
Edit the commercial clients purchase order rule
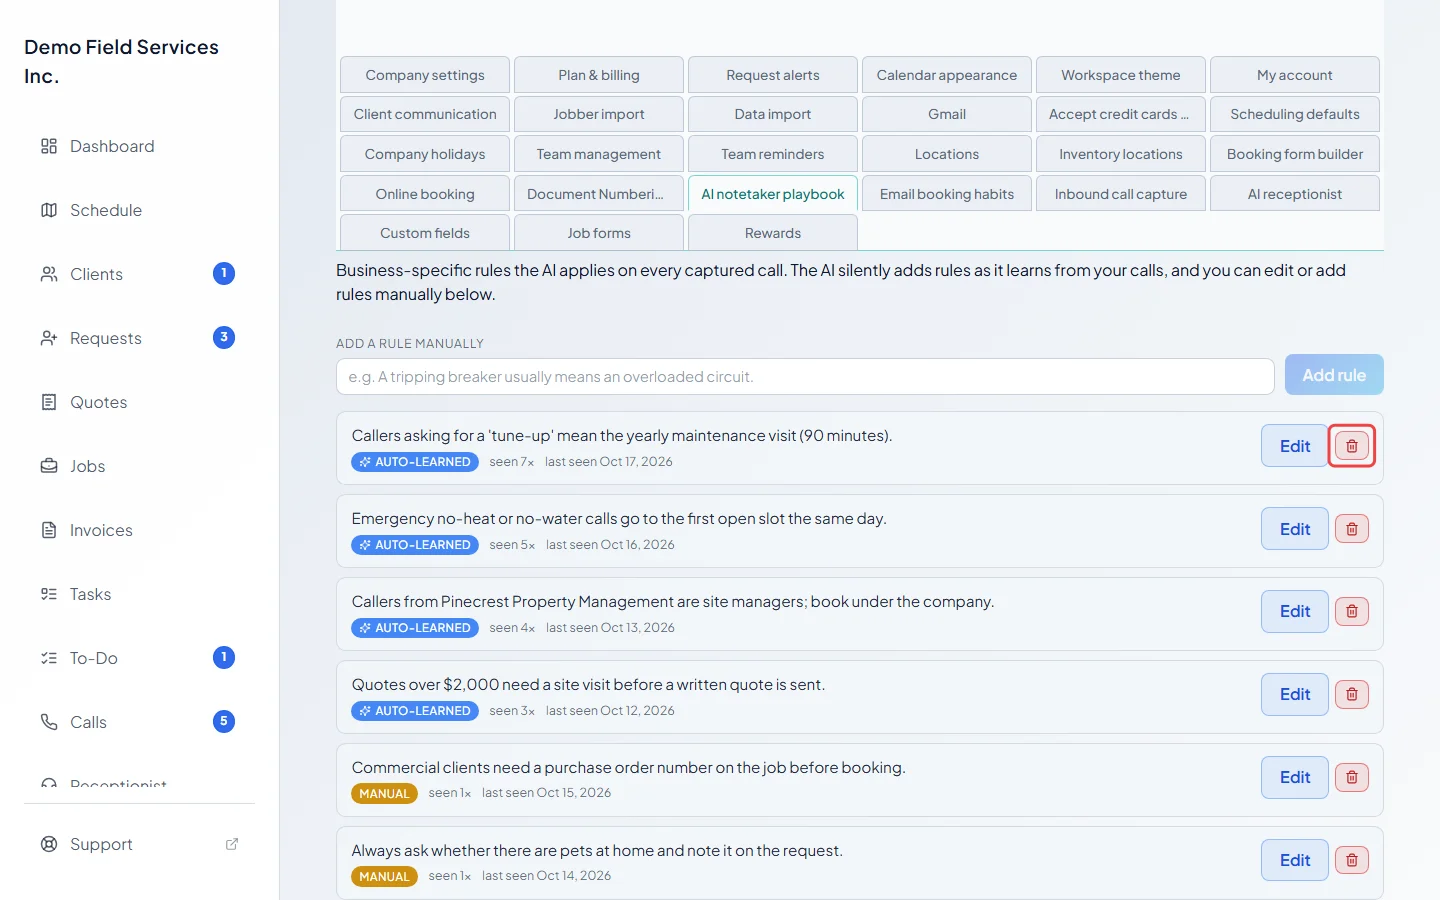click(x=1295, y=777)
